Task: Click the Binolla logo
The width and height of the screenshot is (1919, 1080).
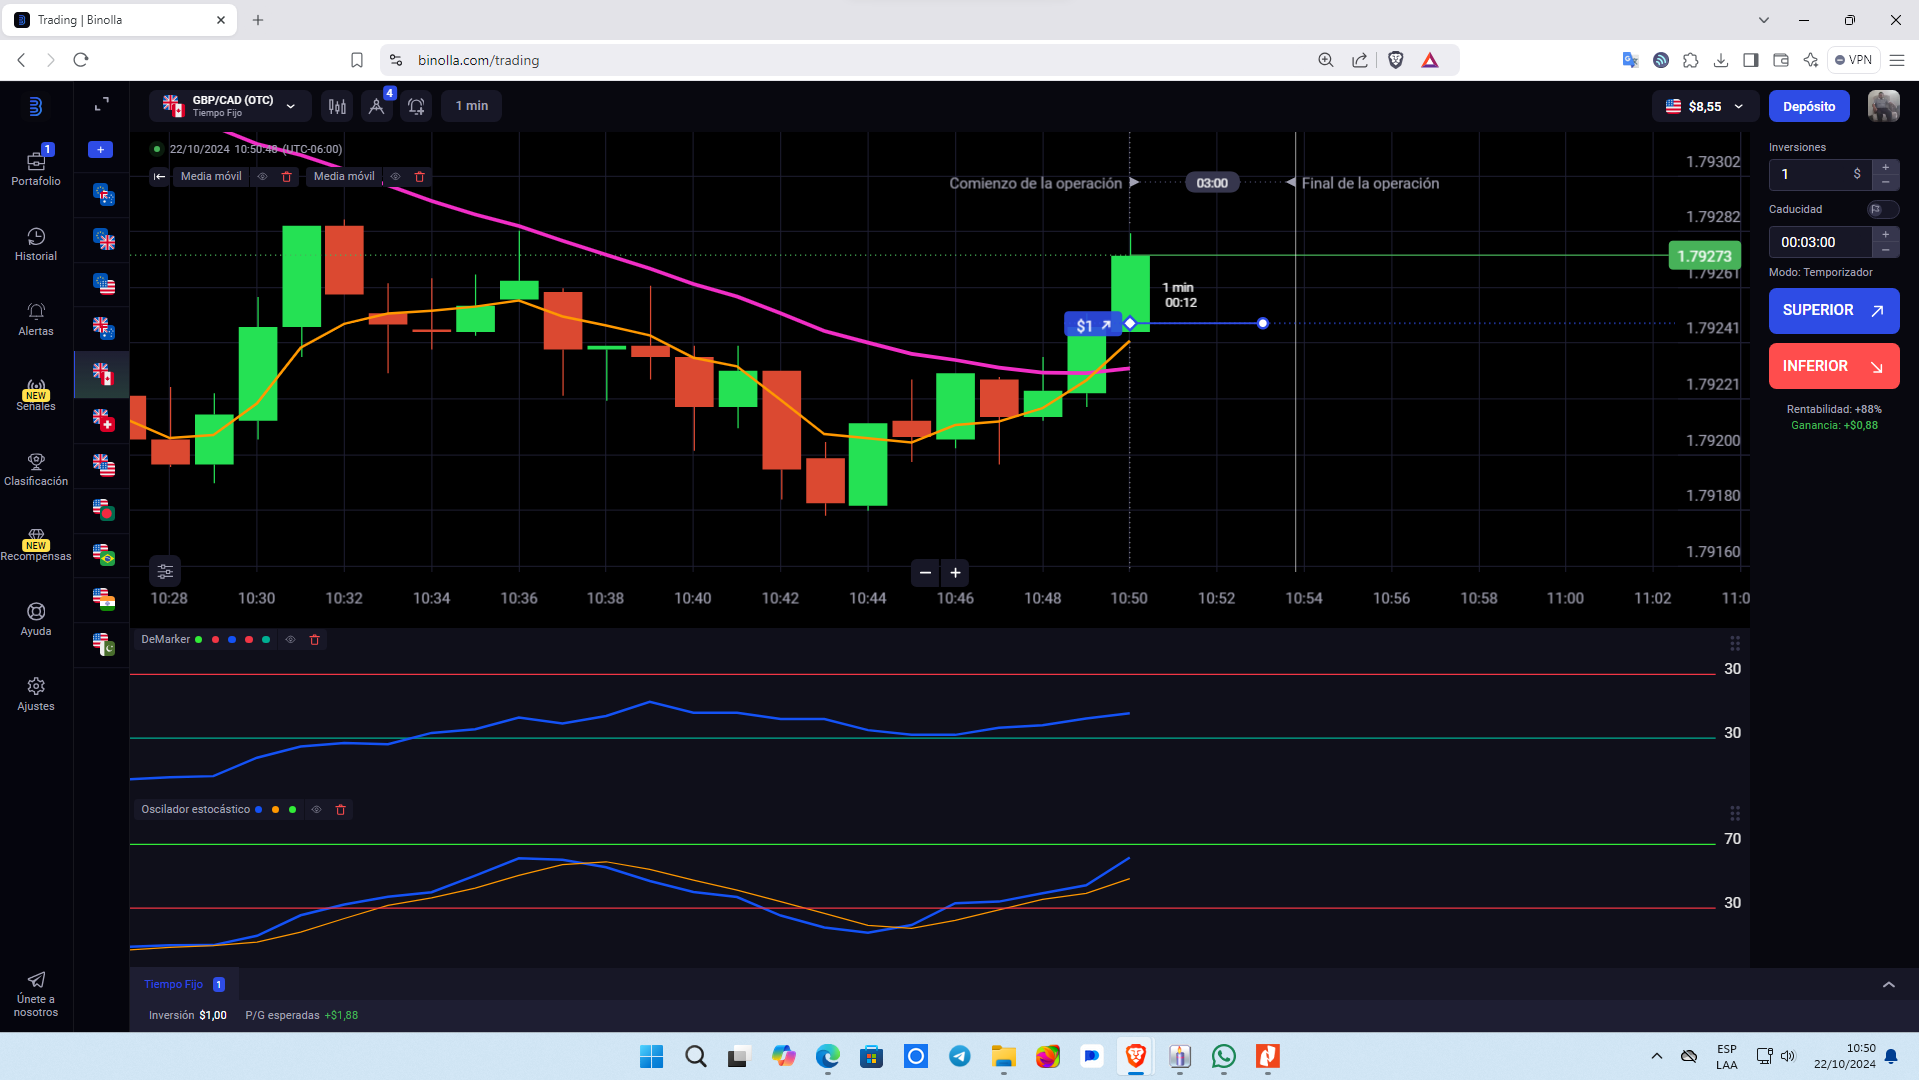Action: [35, 106]
